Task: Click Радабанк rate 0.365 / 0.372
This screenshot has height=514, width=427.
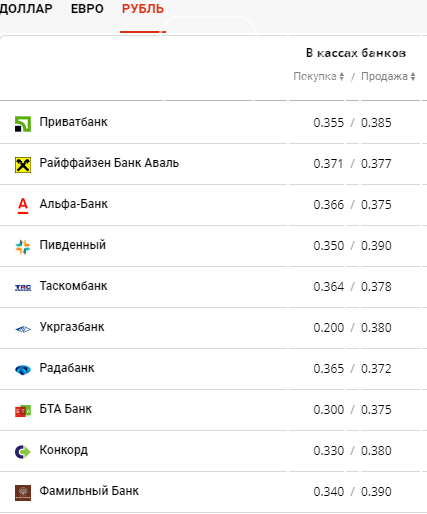Action: [x=352, y=369]
